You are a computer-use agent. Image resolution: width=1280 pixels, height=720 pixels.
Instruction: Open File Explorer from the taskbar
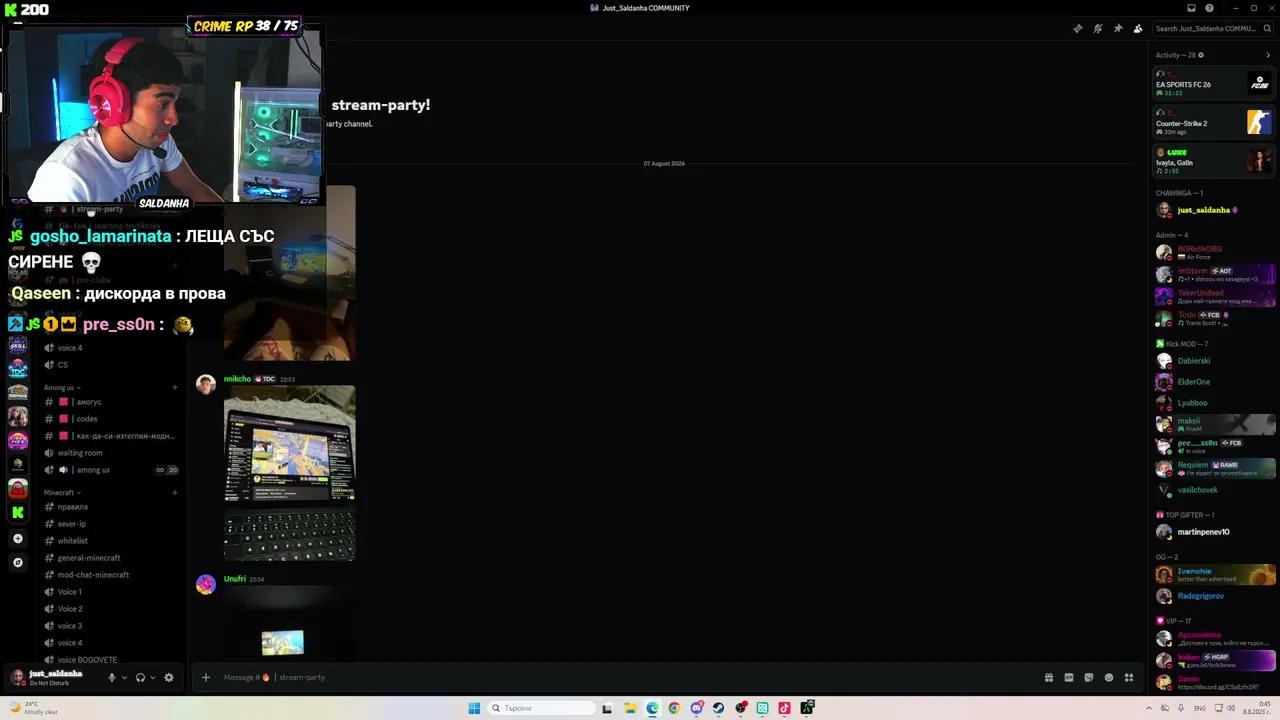click(630, 708)
